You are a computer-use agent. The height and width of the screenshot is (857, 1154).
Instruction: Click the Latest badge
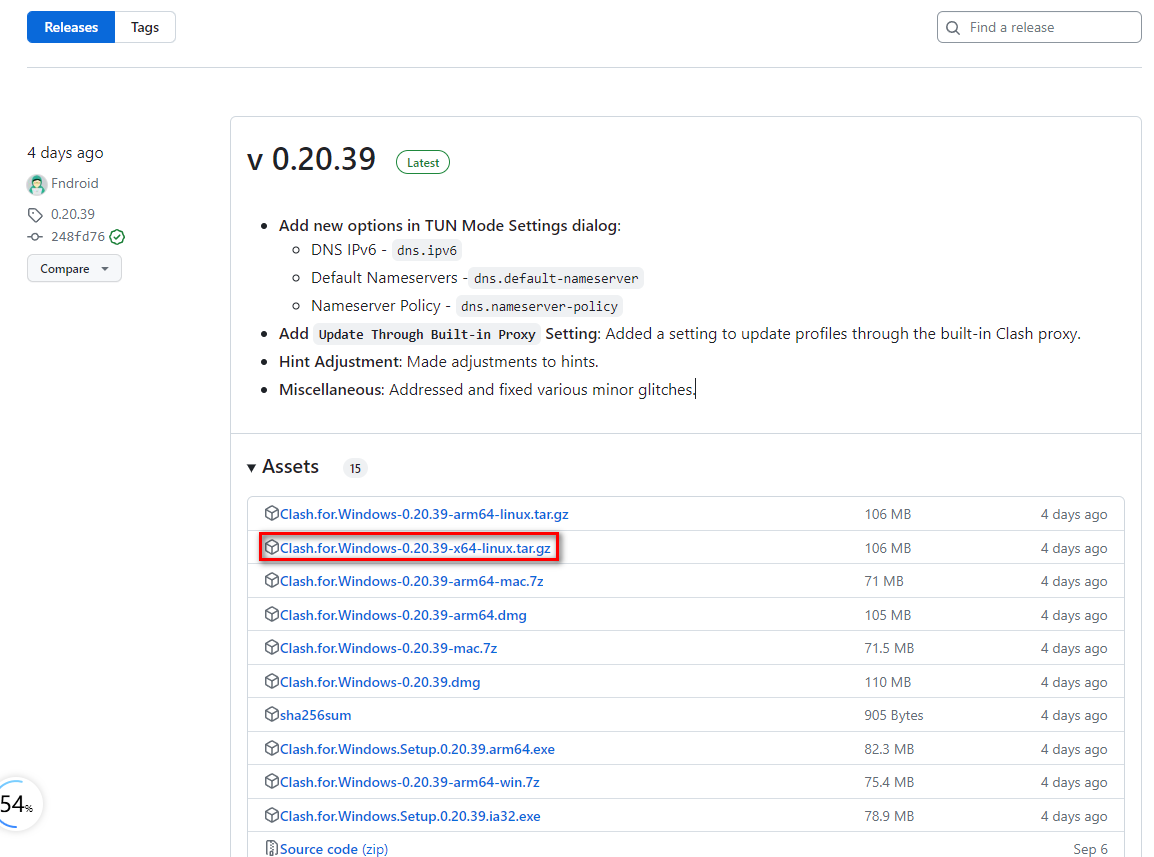[x=423, y=163]
